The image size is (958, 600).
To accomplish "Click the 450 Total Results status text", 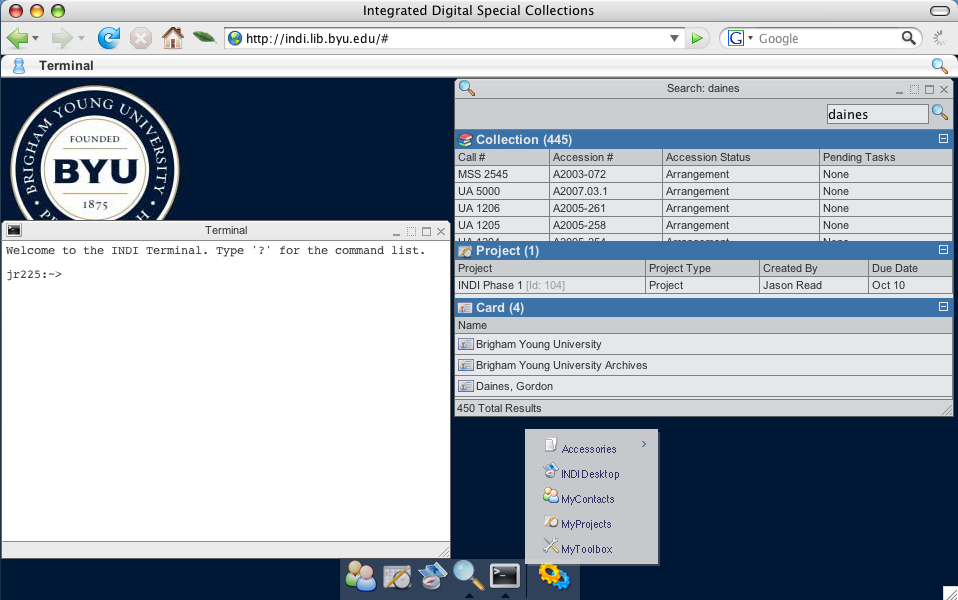I will click(x=499, y=408).
